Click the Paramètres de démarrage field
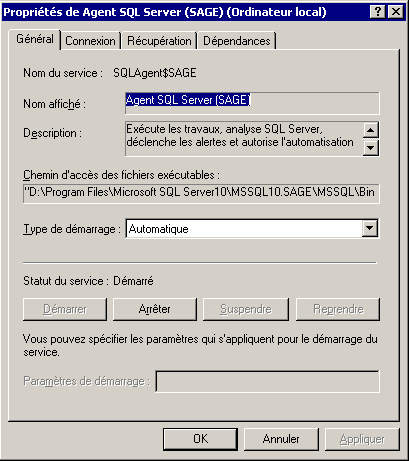This screenshot has height=461, width=409. 268,381
